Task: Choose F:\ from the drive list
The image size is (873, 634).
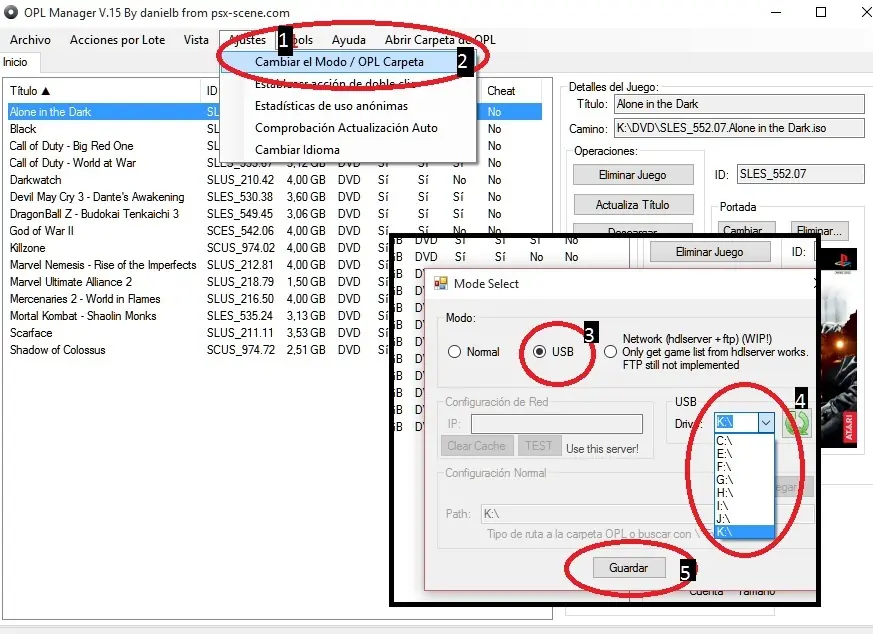Action: coord(744,466)
